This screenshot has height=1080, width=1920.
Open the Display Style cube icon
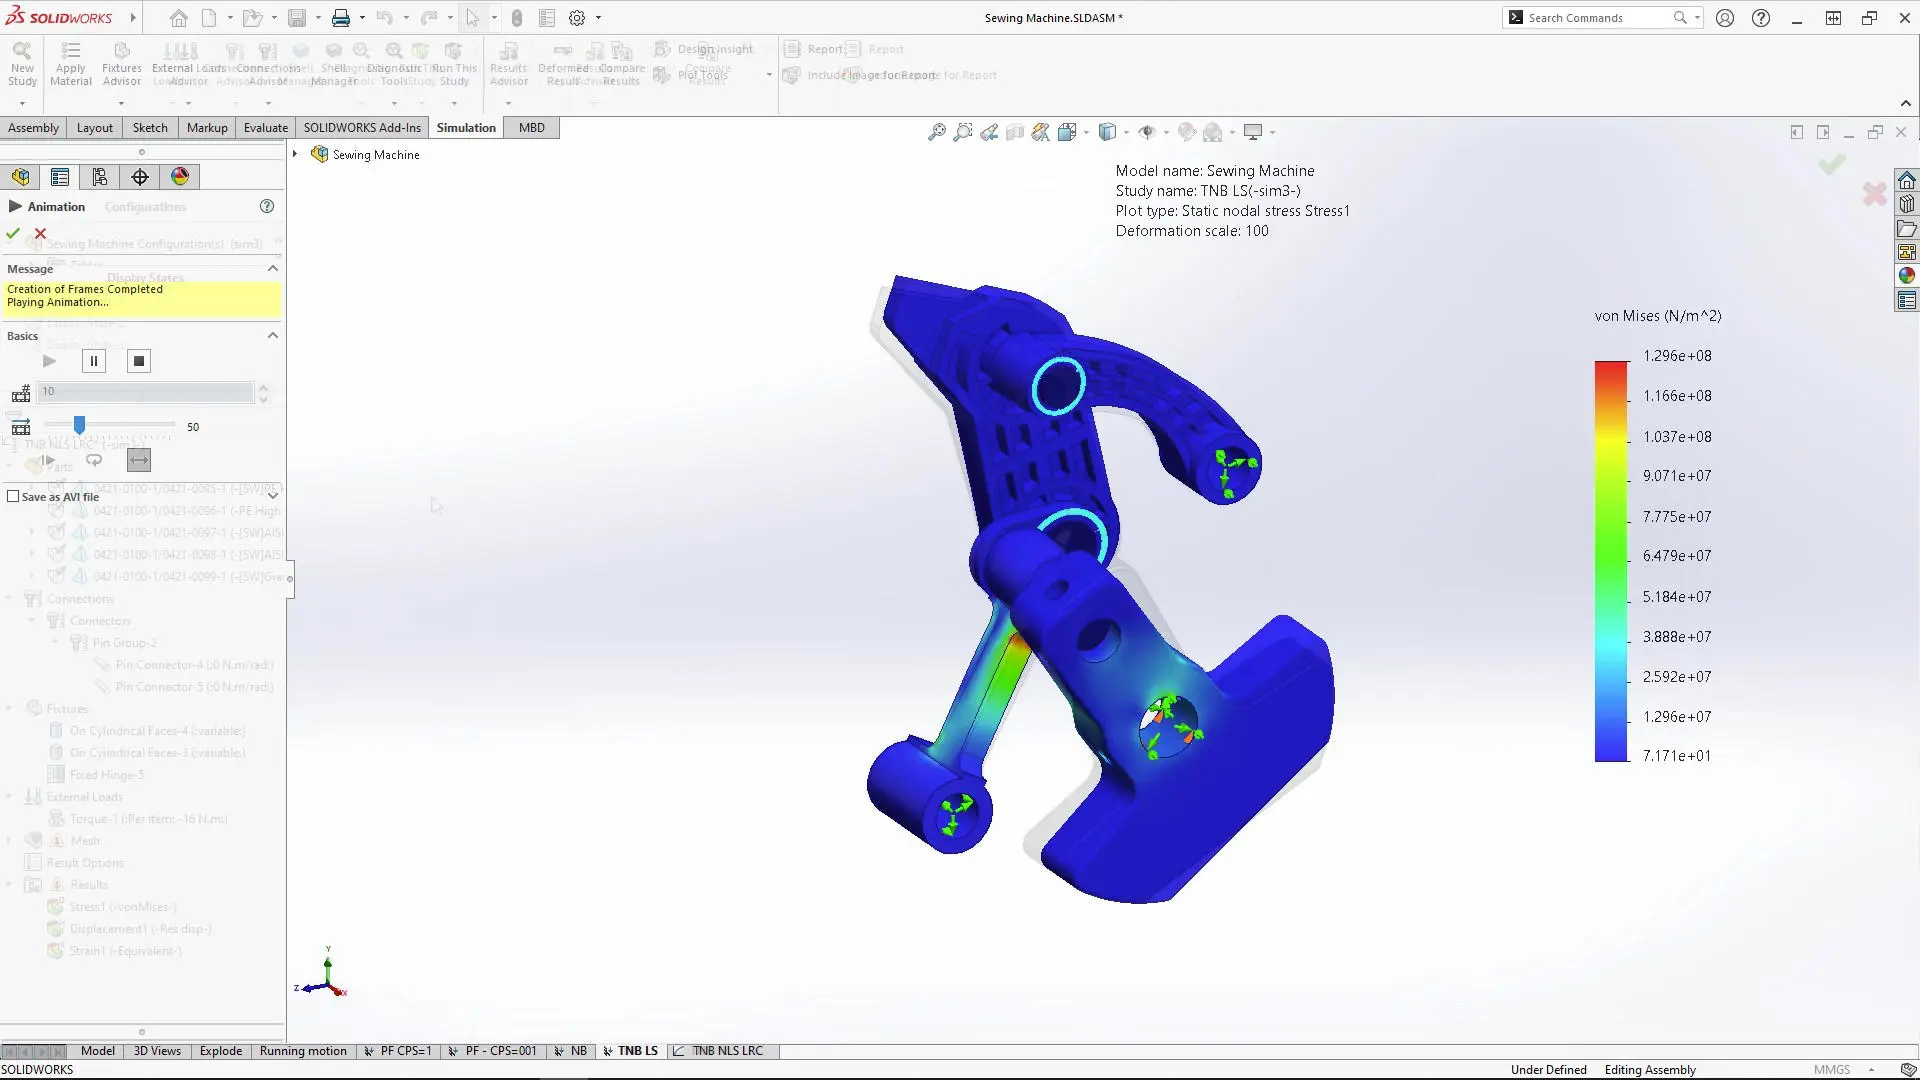pos(1107,132)
